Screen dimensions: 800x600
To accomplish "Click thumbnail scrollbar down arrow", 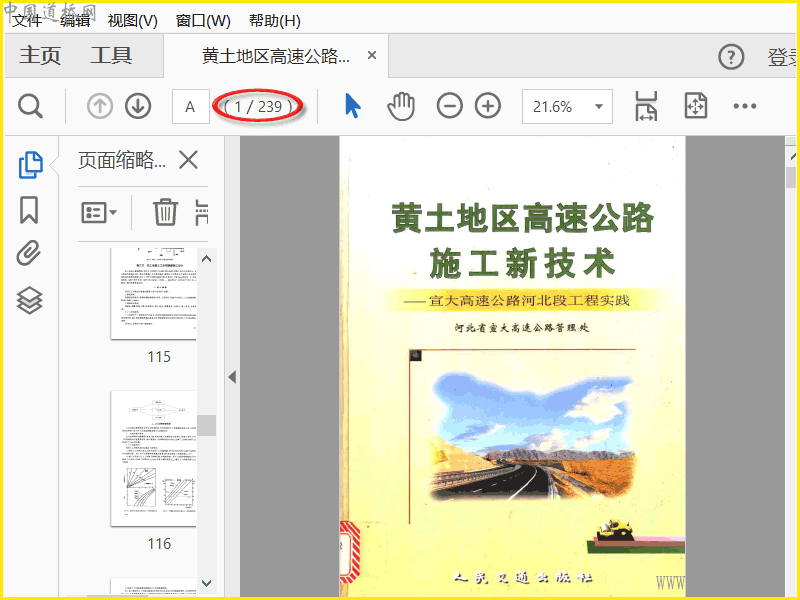I will point(207,583).
